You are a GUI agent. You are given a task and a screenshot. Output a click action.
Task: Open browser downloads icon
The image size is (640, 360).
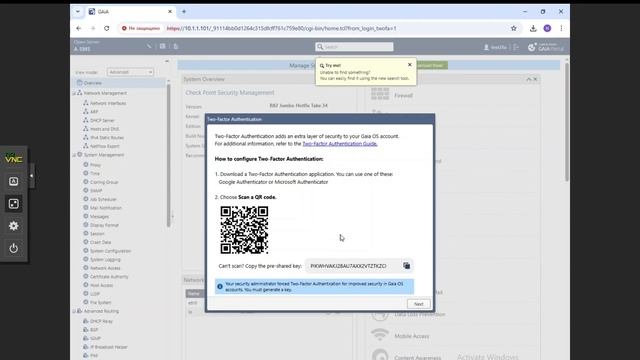click(533, 28)
